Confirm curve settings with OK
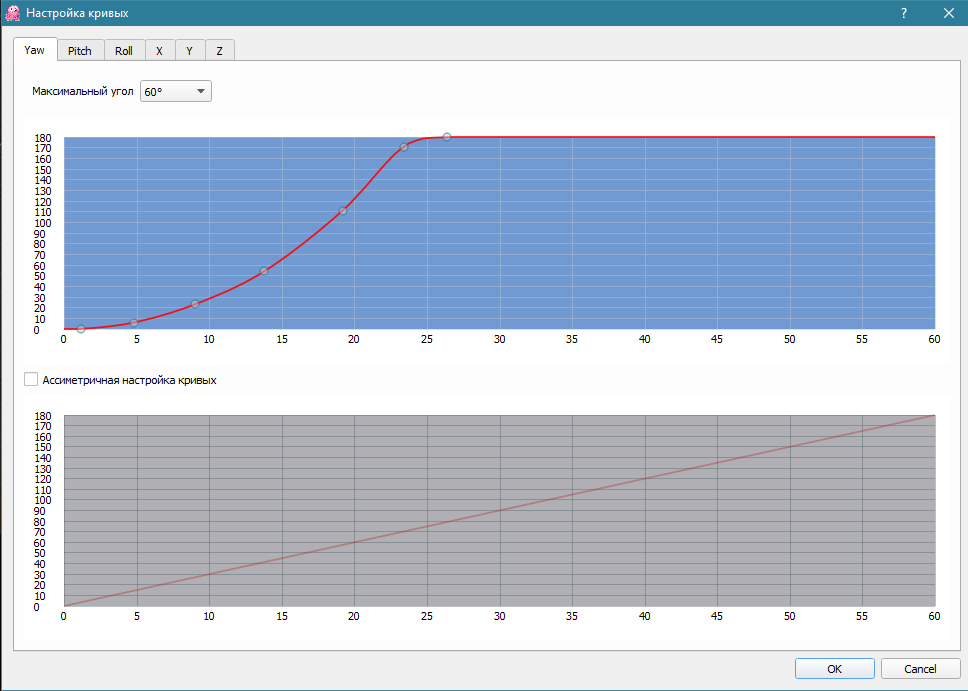The width and height of the screenshot is (968, 691). (835, 669)
